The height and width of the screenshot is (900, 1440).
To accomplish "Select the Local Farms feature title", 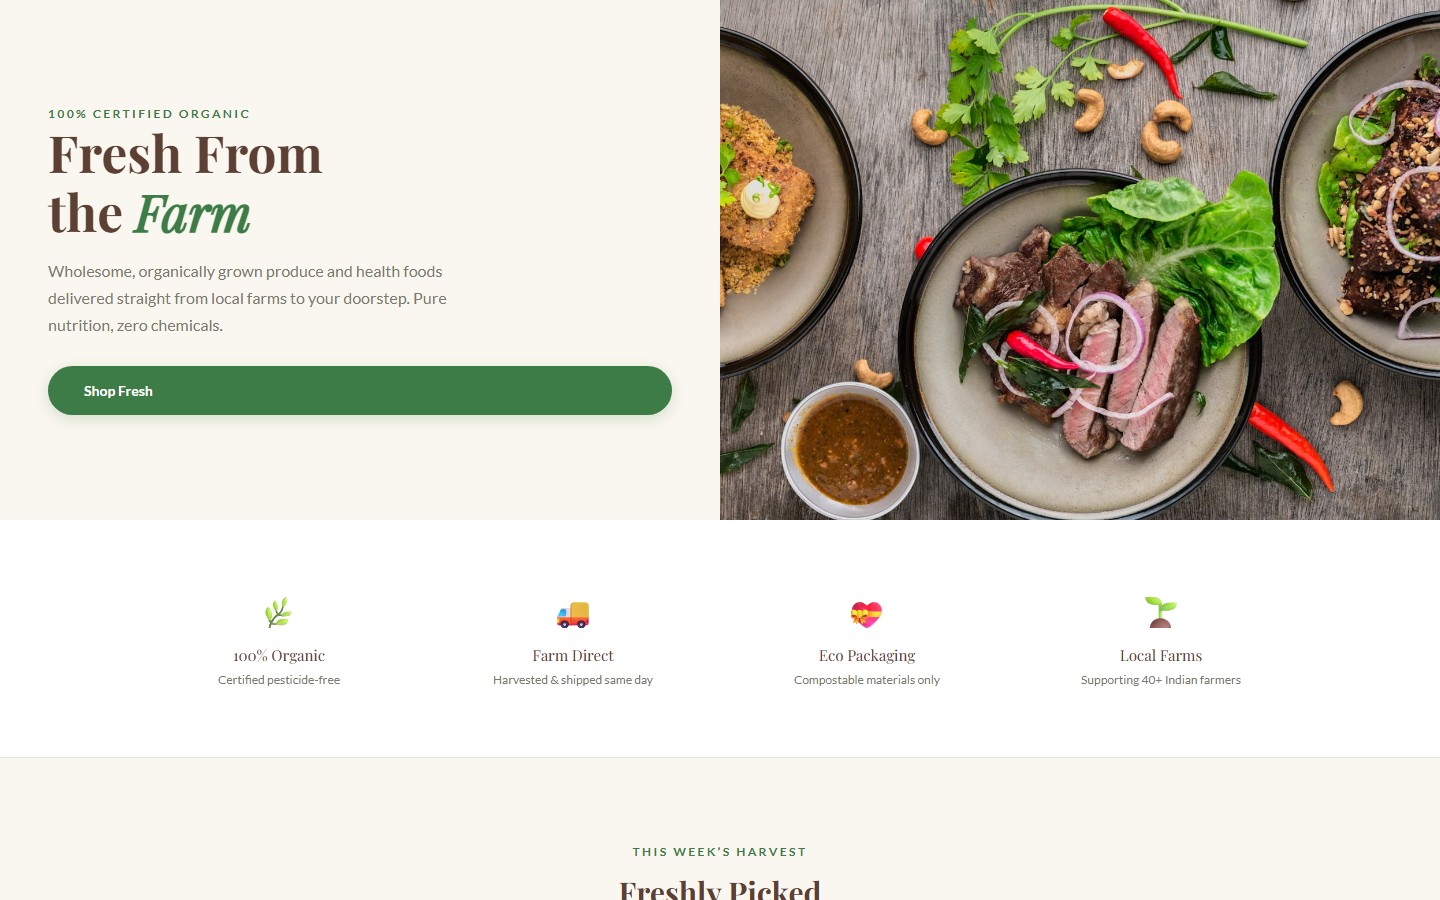I will [x=1161, y=656].
